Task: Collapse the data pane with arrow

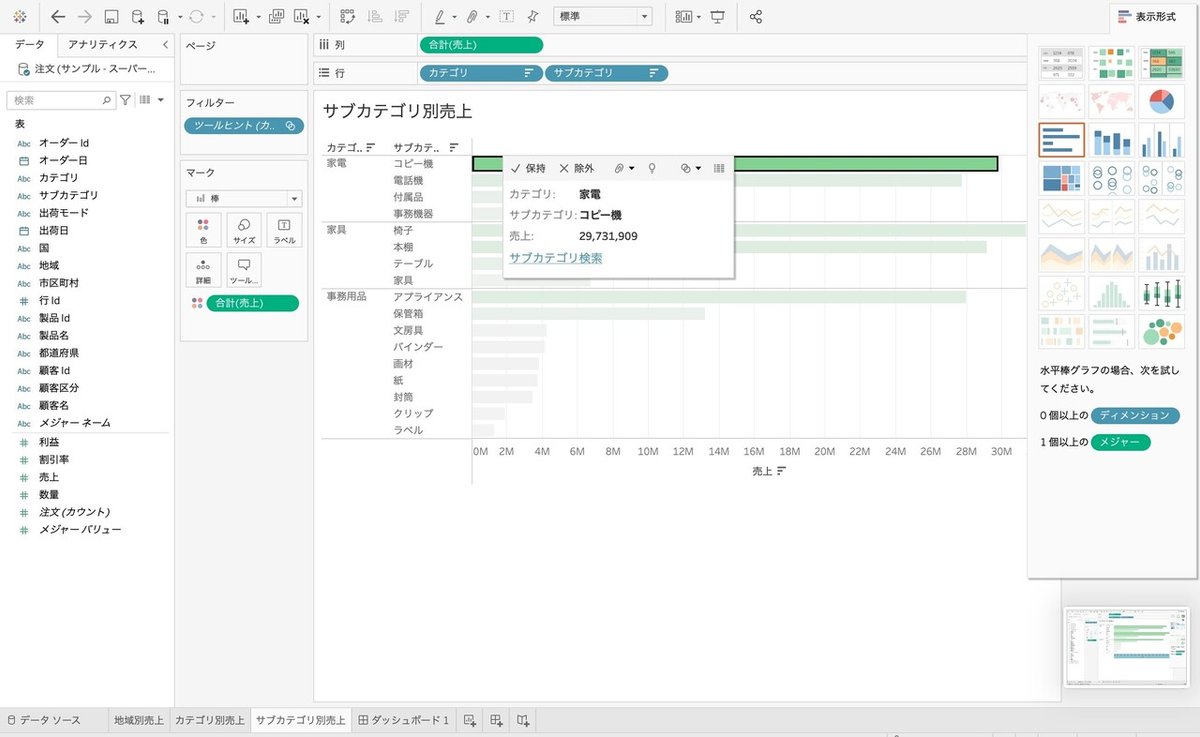Action: coord(164,45)
